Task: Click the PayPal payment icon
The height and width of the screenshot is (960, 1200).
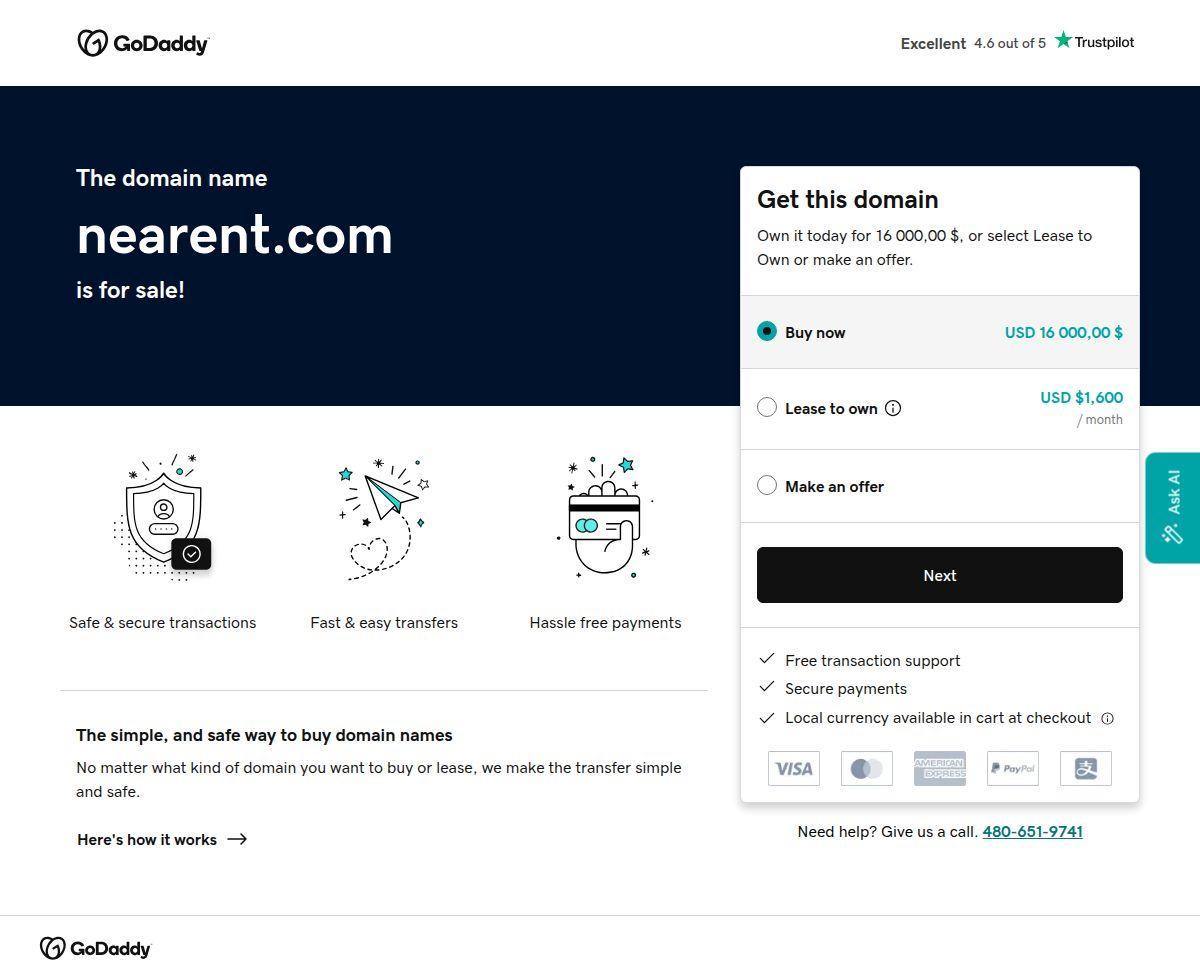Action: (x=1013, y=768)
